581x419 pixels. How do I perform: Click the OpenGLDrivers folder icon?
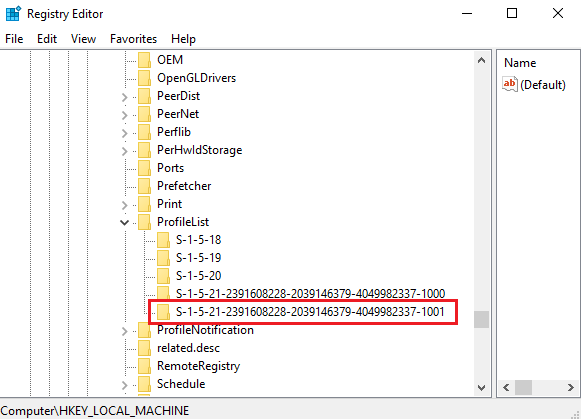coord(144,78)
